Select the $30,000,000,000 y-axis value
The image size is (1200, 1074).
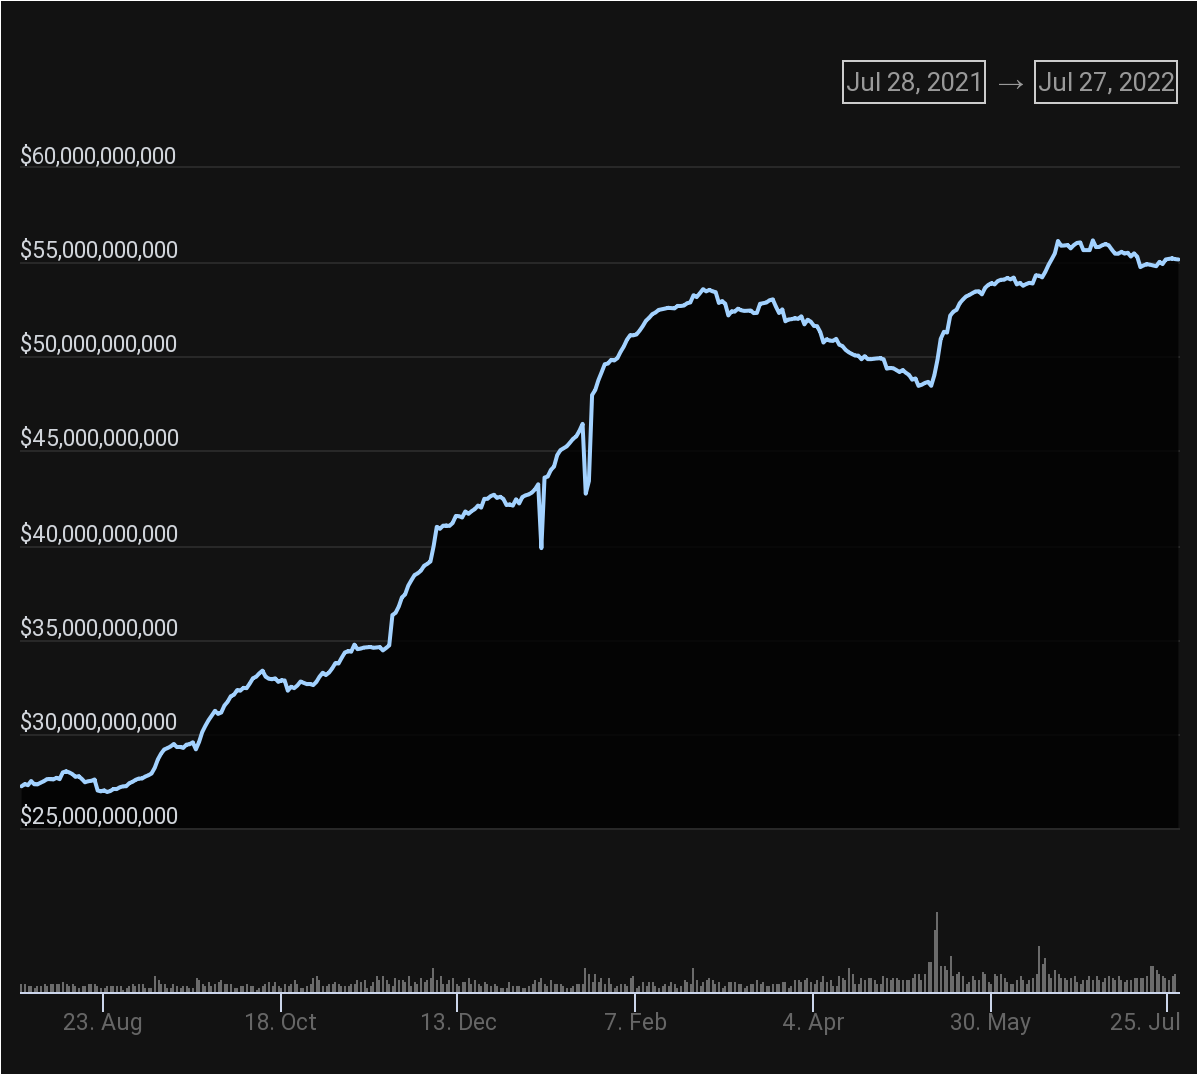98,722
